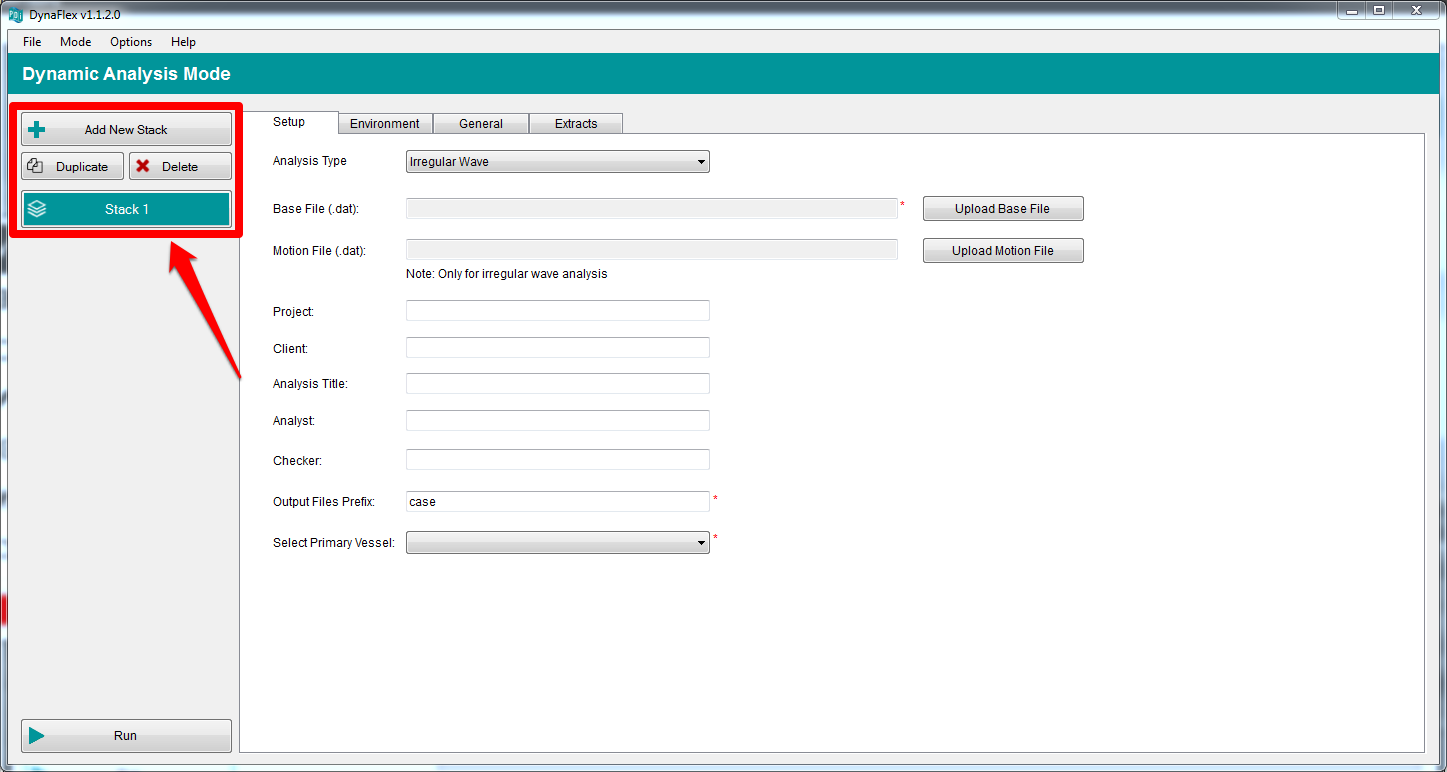Duplicate the selected stack
The width and height of the screenshot is (1447, 772).
[72, 166]
